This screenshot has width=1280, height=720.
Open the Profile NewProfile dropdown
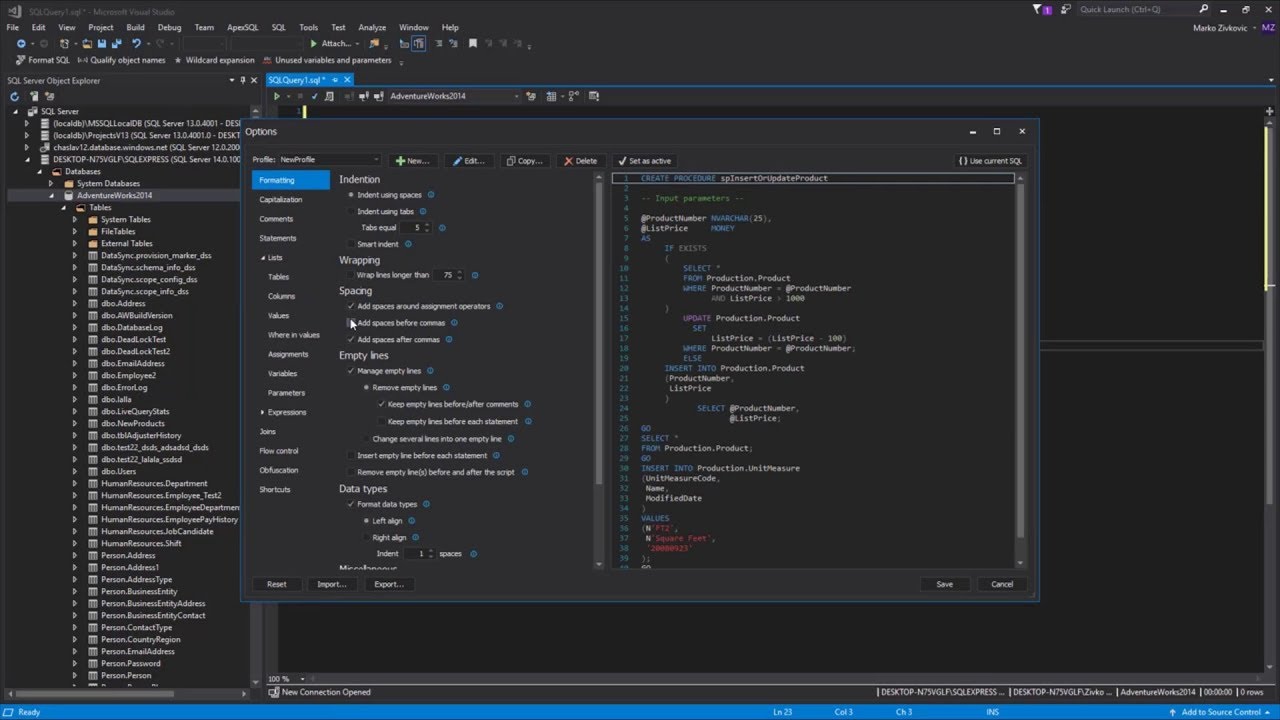point(330,160)
